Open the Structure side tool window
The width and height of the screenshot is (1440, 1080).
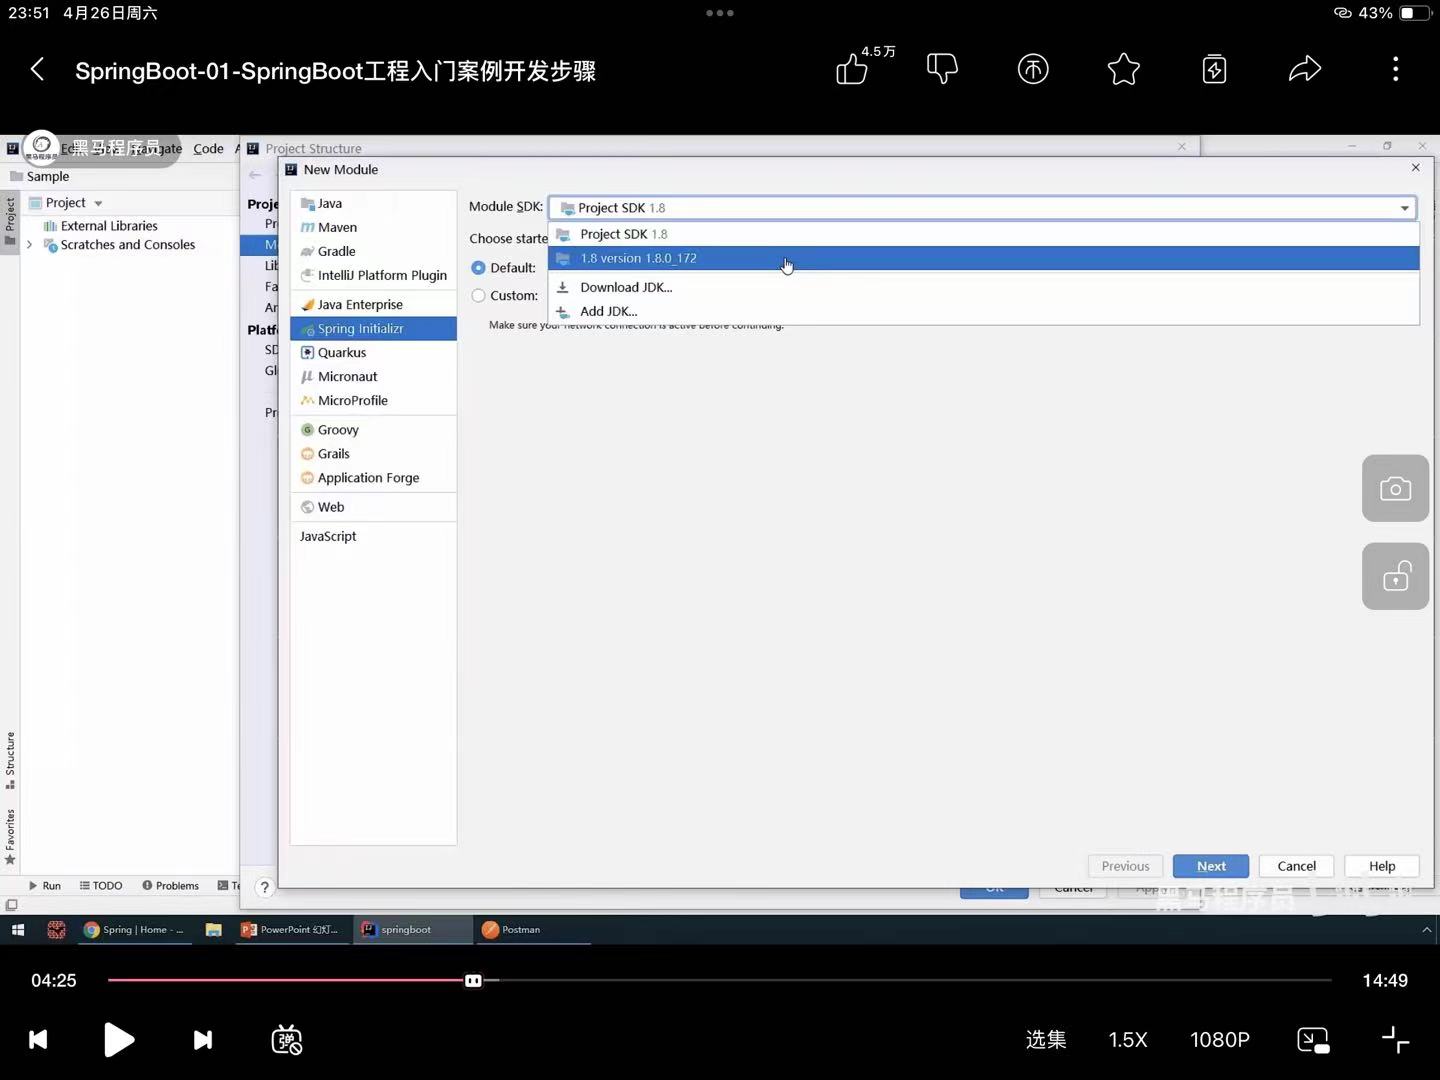pos(10,760)
